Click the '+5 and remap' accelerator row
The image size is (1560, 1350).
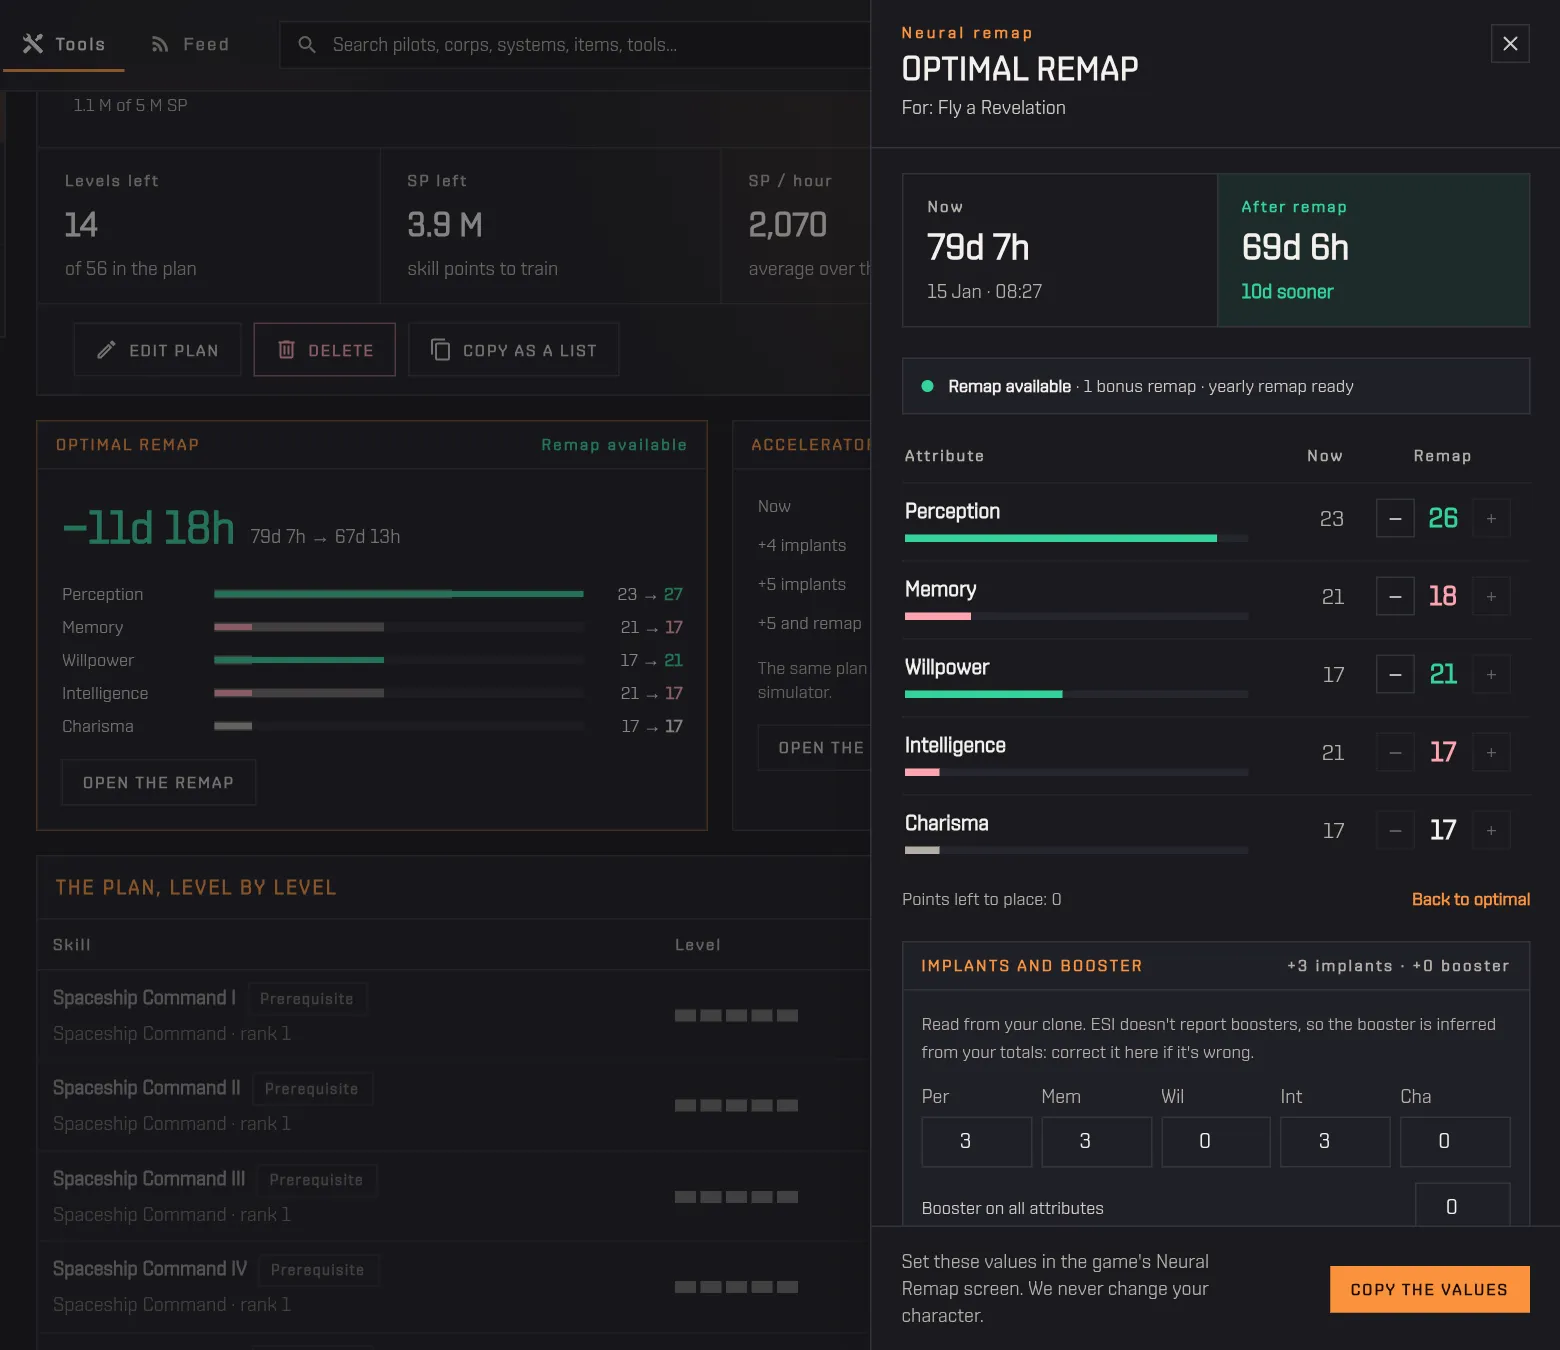pyautogui.click(x=809, y=623)
